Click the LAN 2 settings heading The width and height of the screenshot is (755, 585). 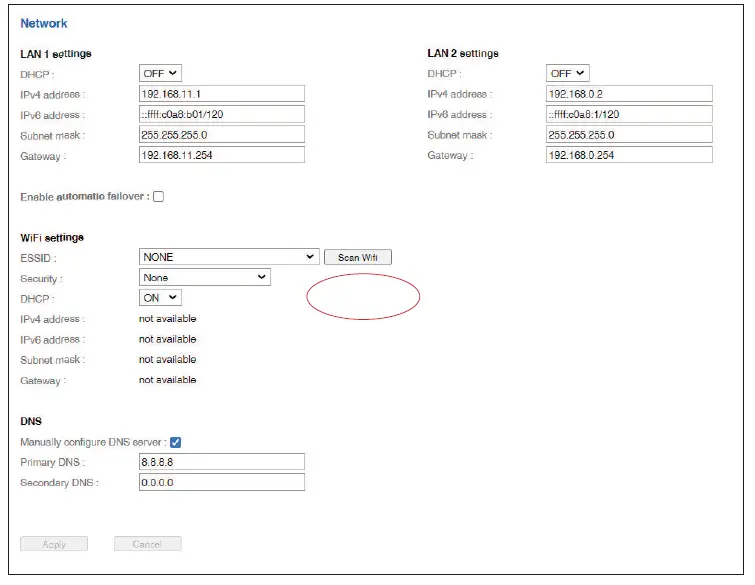coord(463,53)
